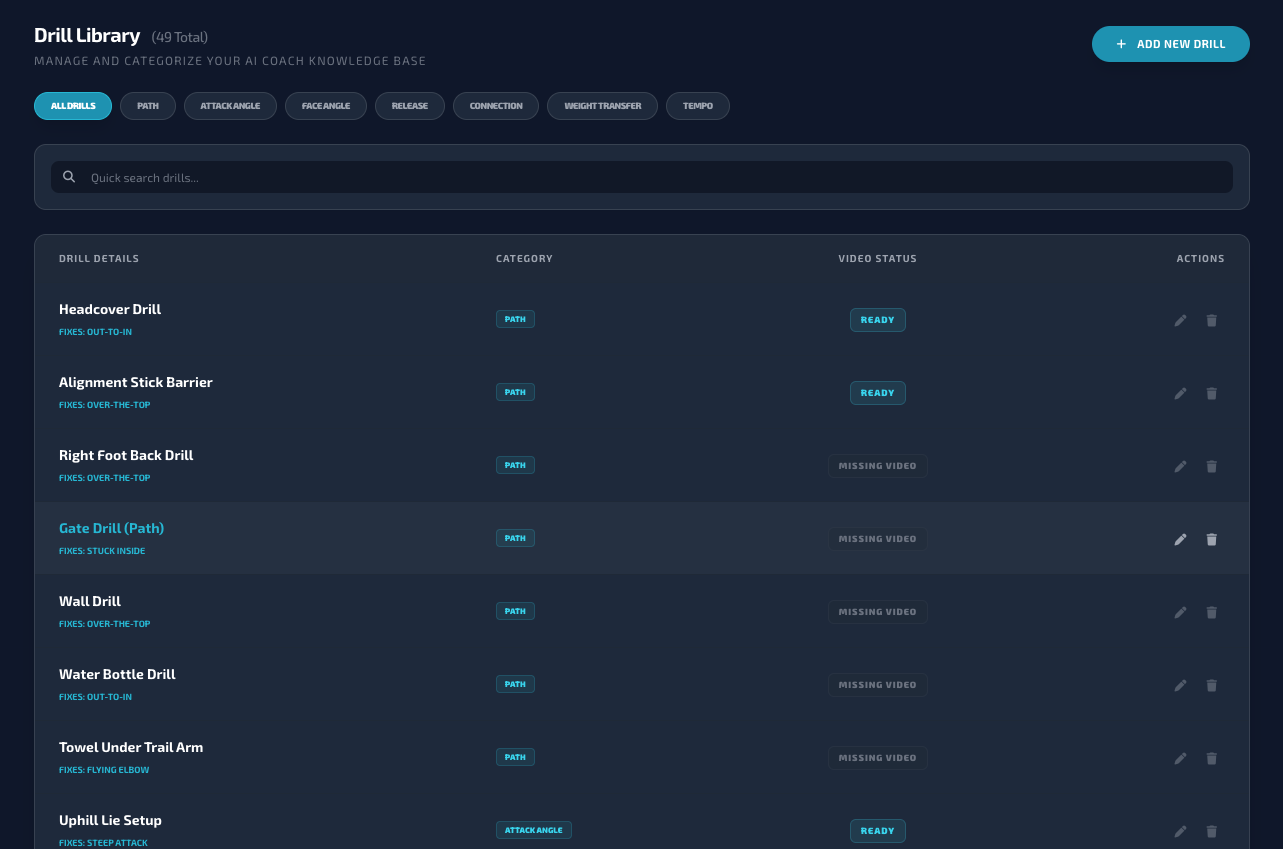The width and height of the screenshot is (1283, 849).
Task: Delete the Water Bottle Drill
Action: click(1212, 685)
